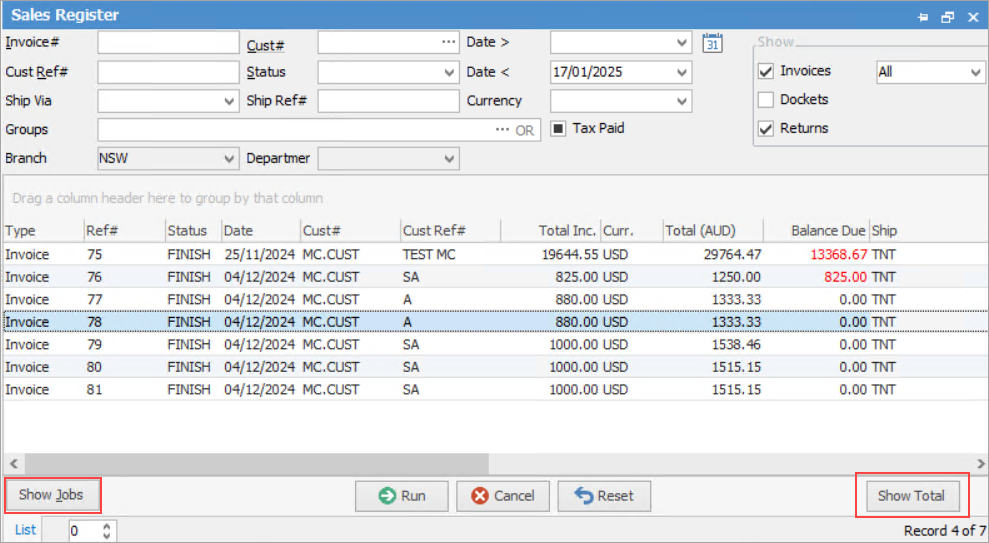Open the Branch NSW dropdown
Image resolution: width=989 pixels, height=543 pixels.
[x=228, y=159]
